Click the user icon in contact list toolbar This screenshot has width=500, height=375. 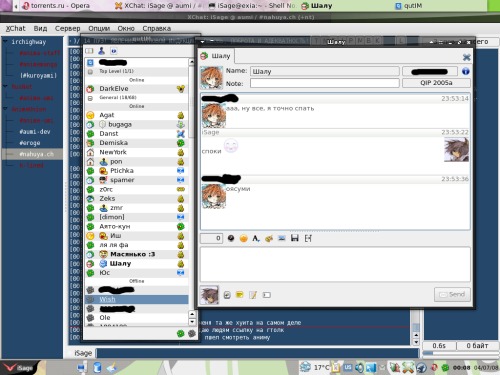(102, 51)
